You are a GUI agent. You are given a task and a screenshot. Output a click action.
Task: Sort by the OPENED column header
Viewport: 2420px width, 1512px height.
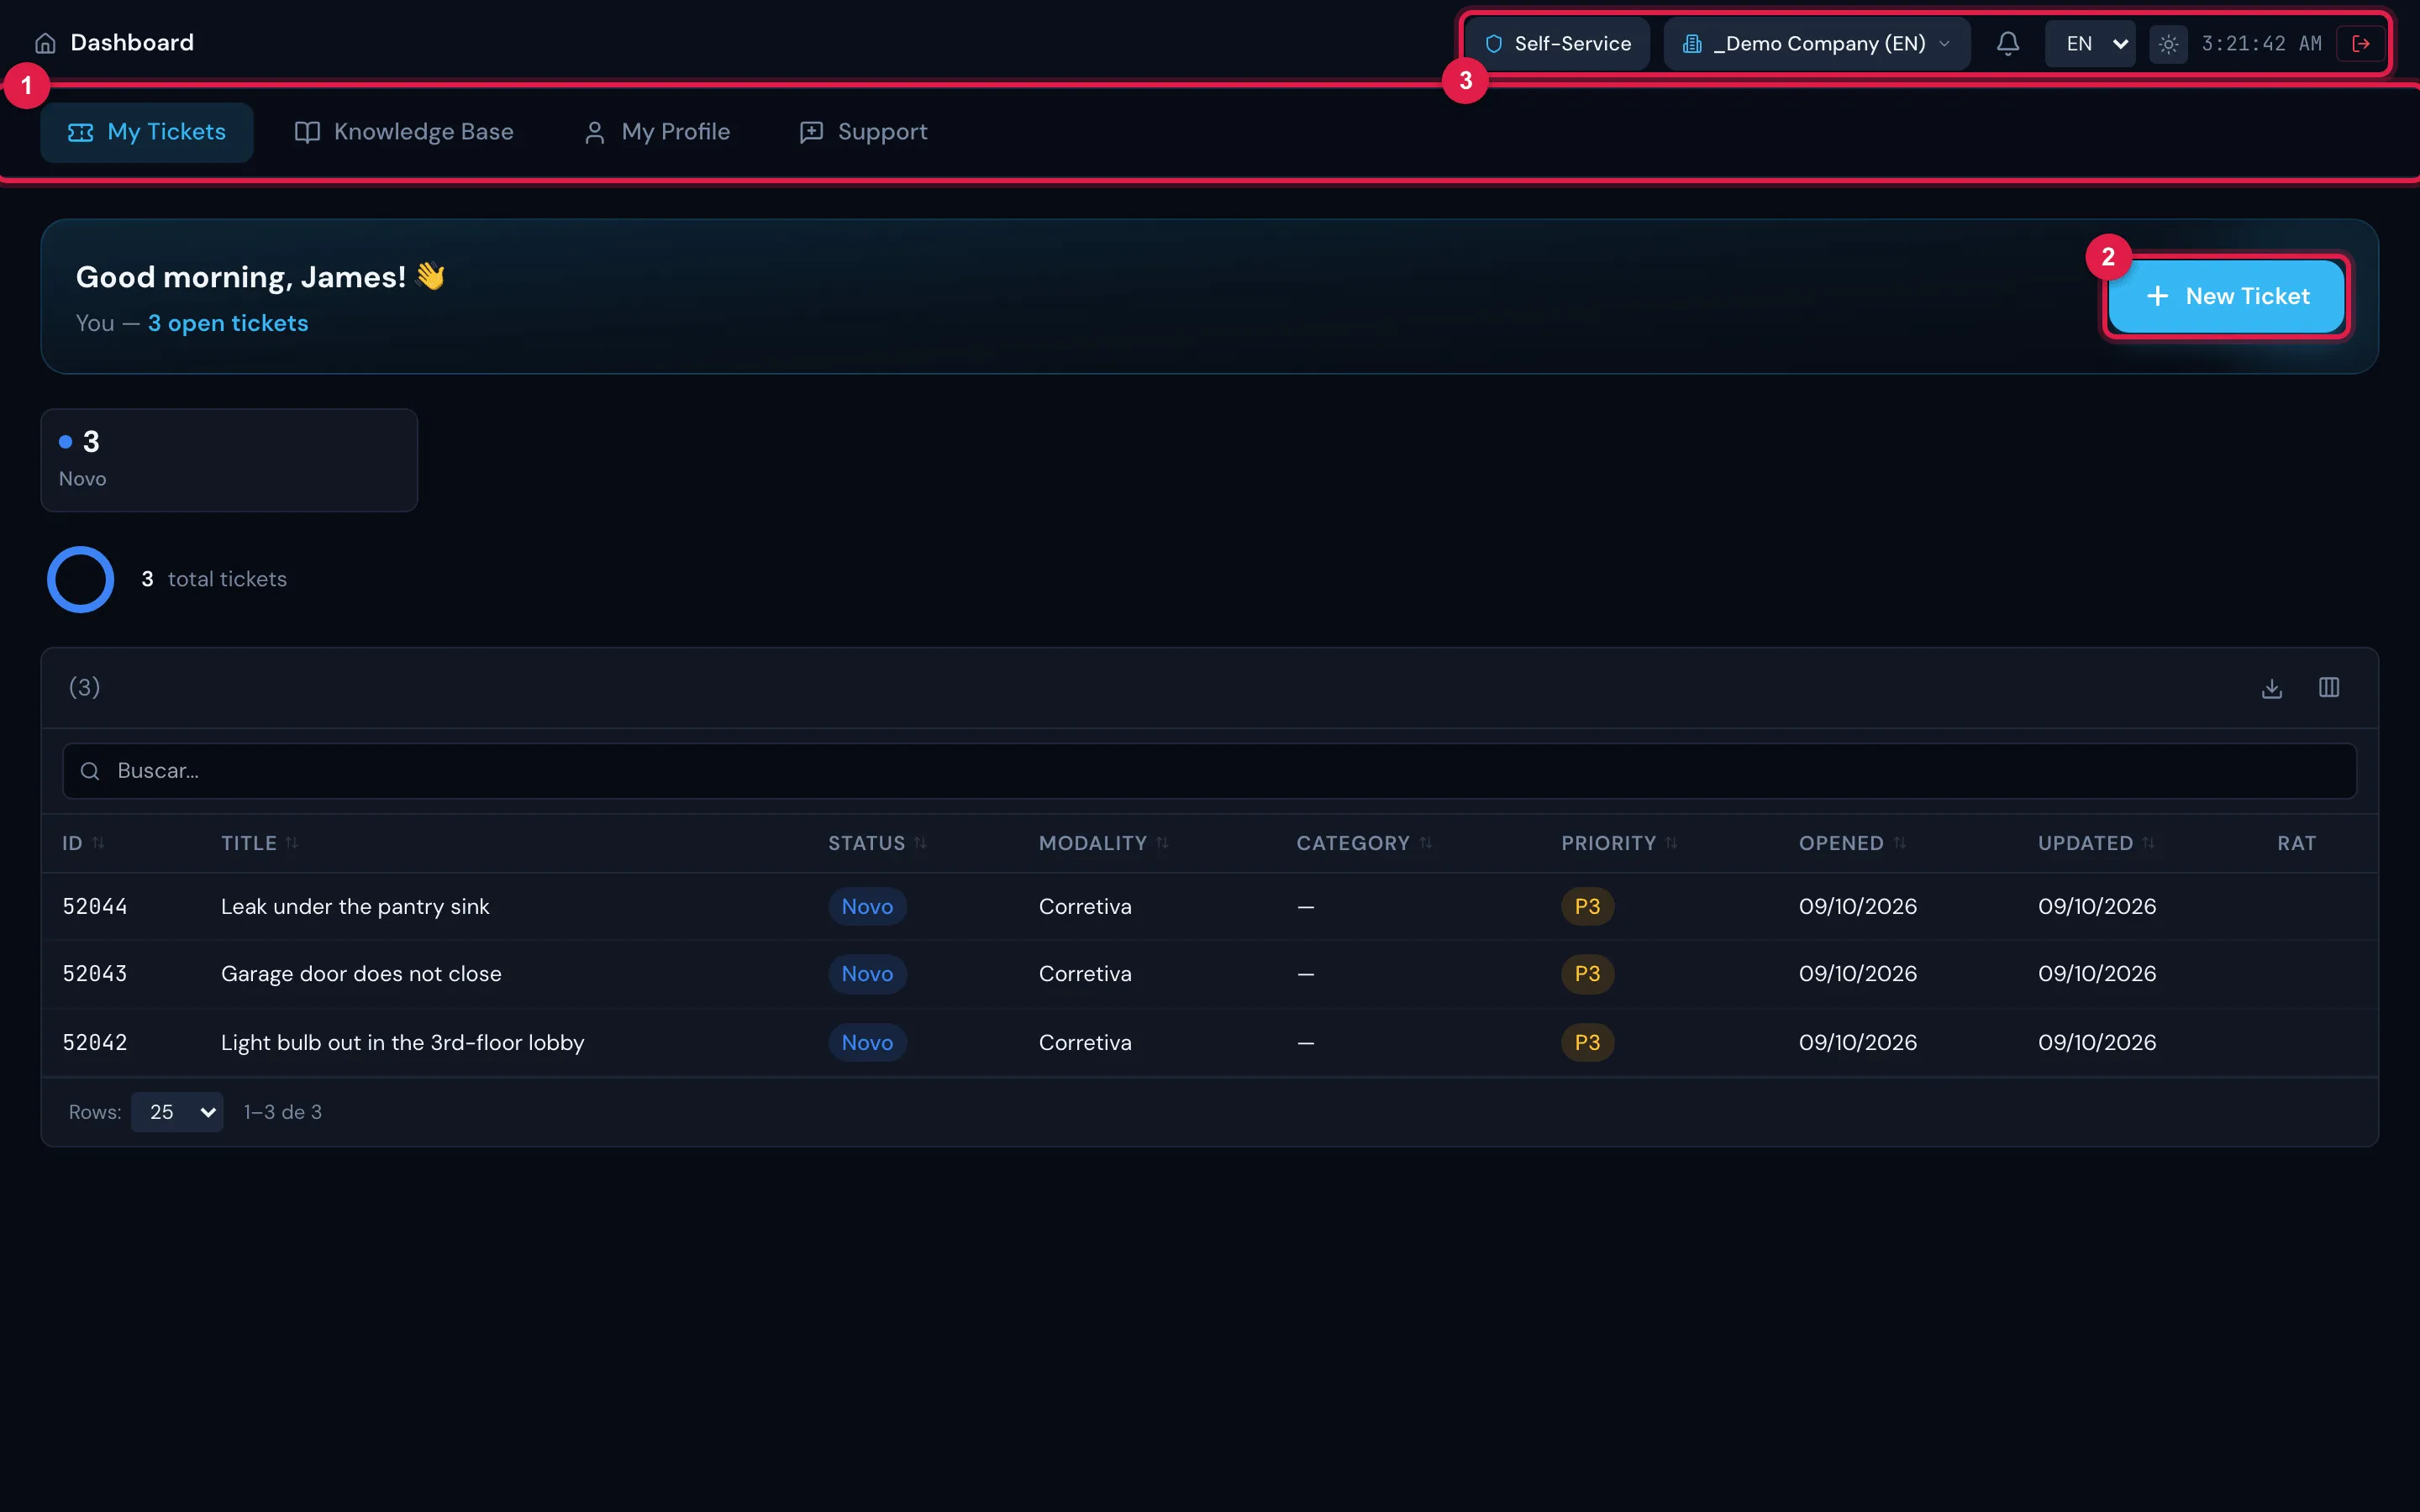pos(1852,843)
